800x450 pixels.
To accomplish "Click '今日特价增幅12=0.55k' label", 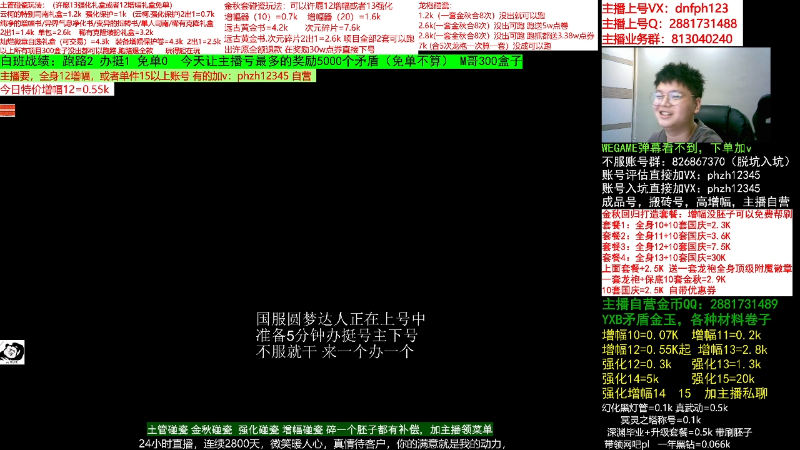I will (55, 90).
